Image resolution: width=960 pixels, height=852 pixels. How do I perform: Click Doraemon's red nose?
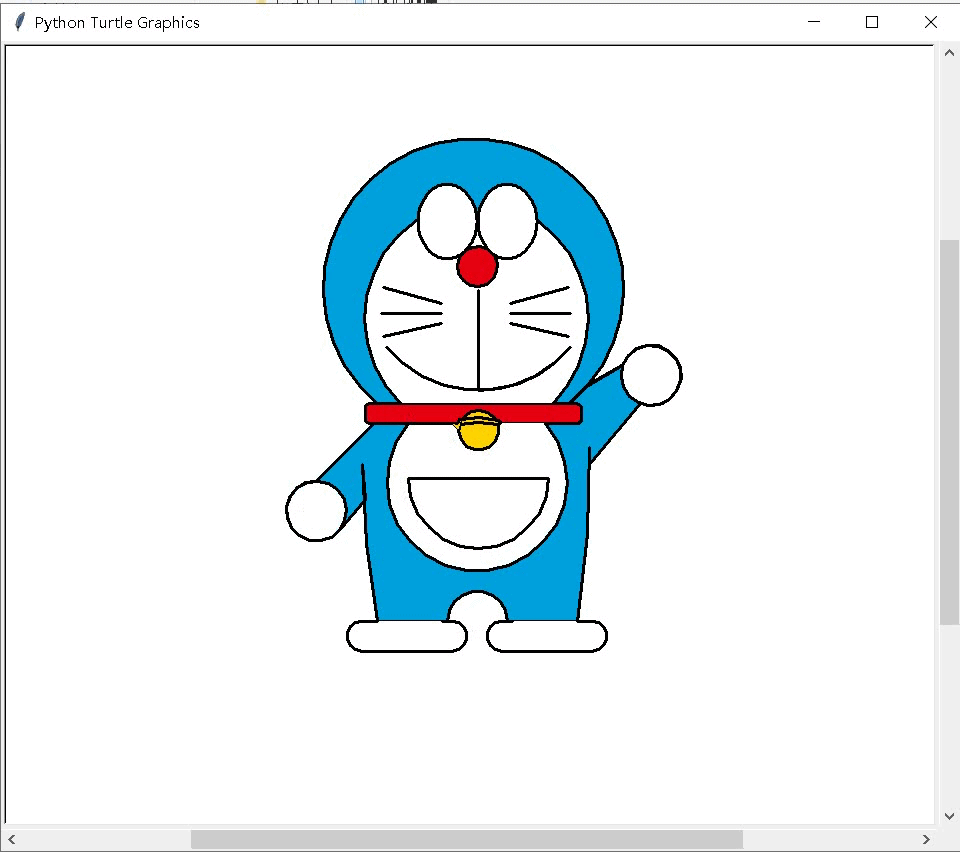point(477,266)
